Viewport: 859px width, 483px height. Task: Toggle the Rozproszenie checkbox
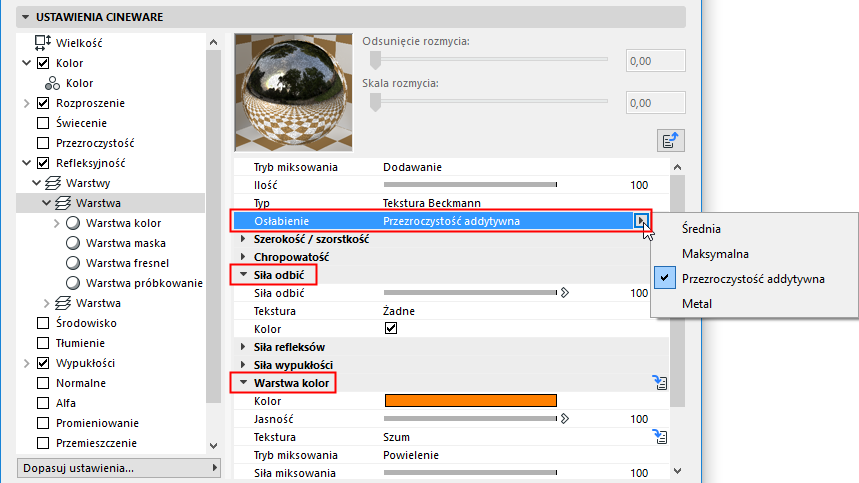pyautogui.click(x=43, y=103)
